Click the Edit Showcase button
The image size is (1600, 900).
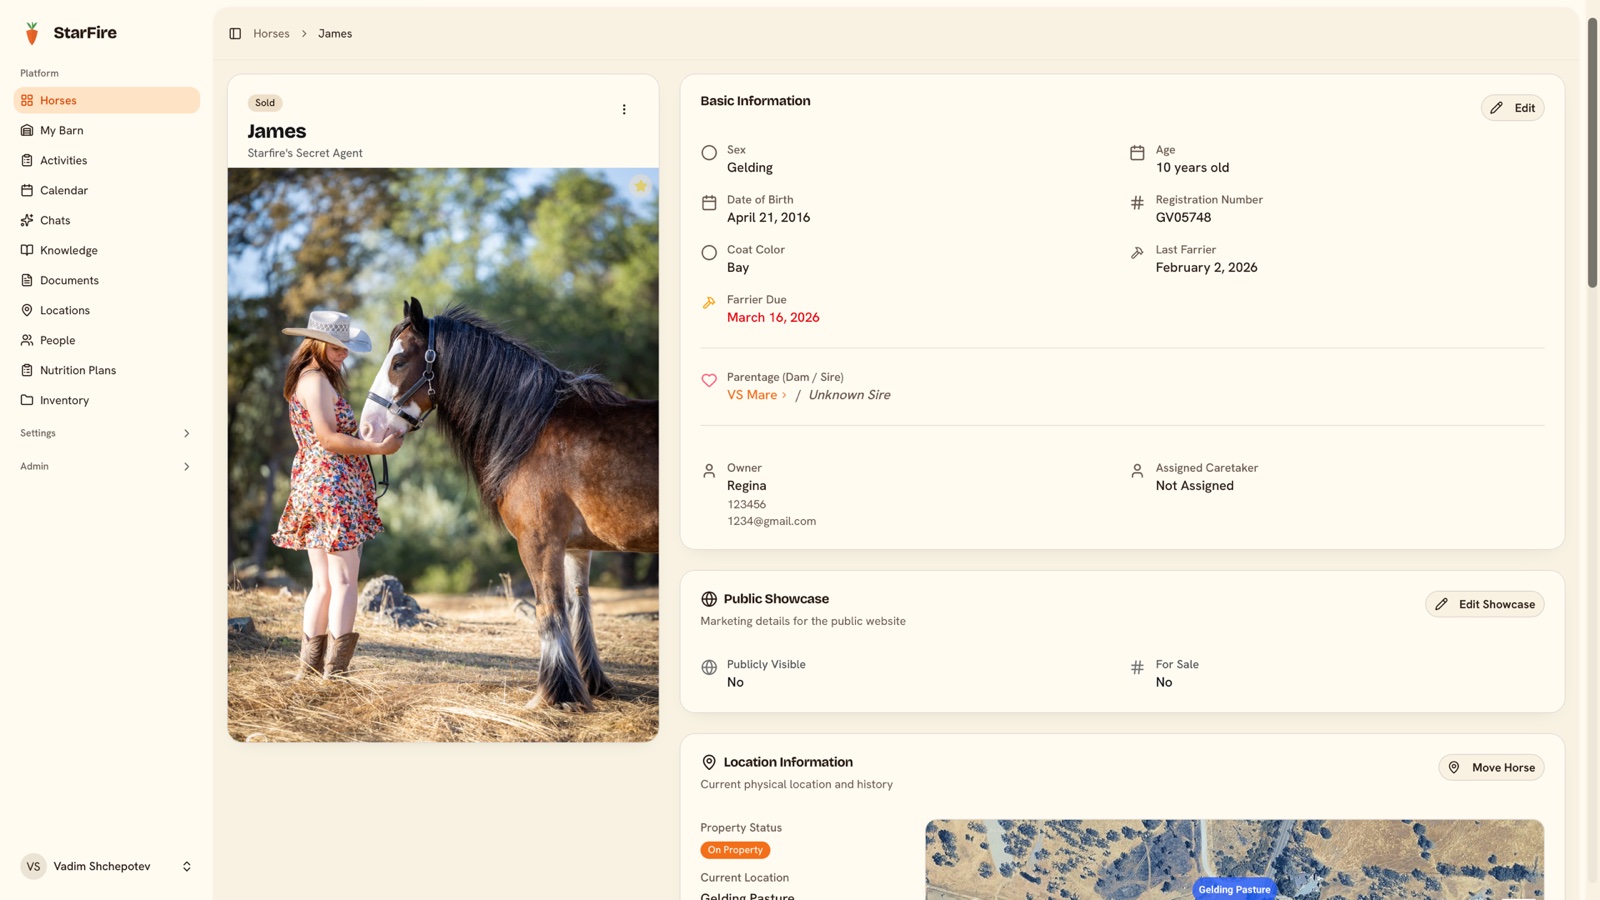1484,604
